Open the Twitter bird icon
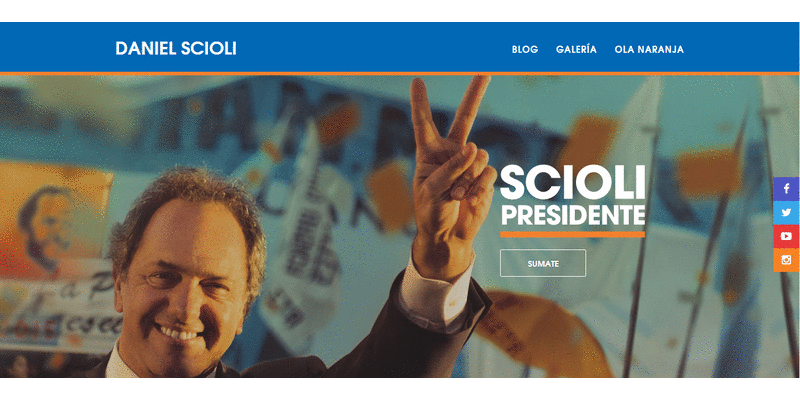The height and width of the screenshot is (400, 800). pyautogui.click(x=786, y=213)
